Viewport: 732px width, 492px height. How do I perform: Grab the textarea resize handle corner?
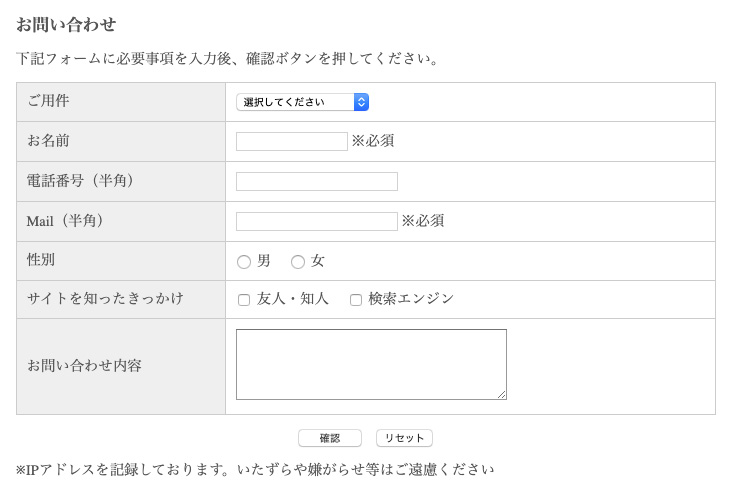[502, 395]
